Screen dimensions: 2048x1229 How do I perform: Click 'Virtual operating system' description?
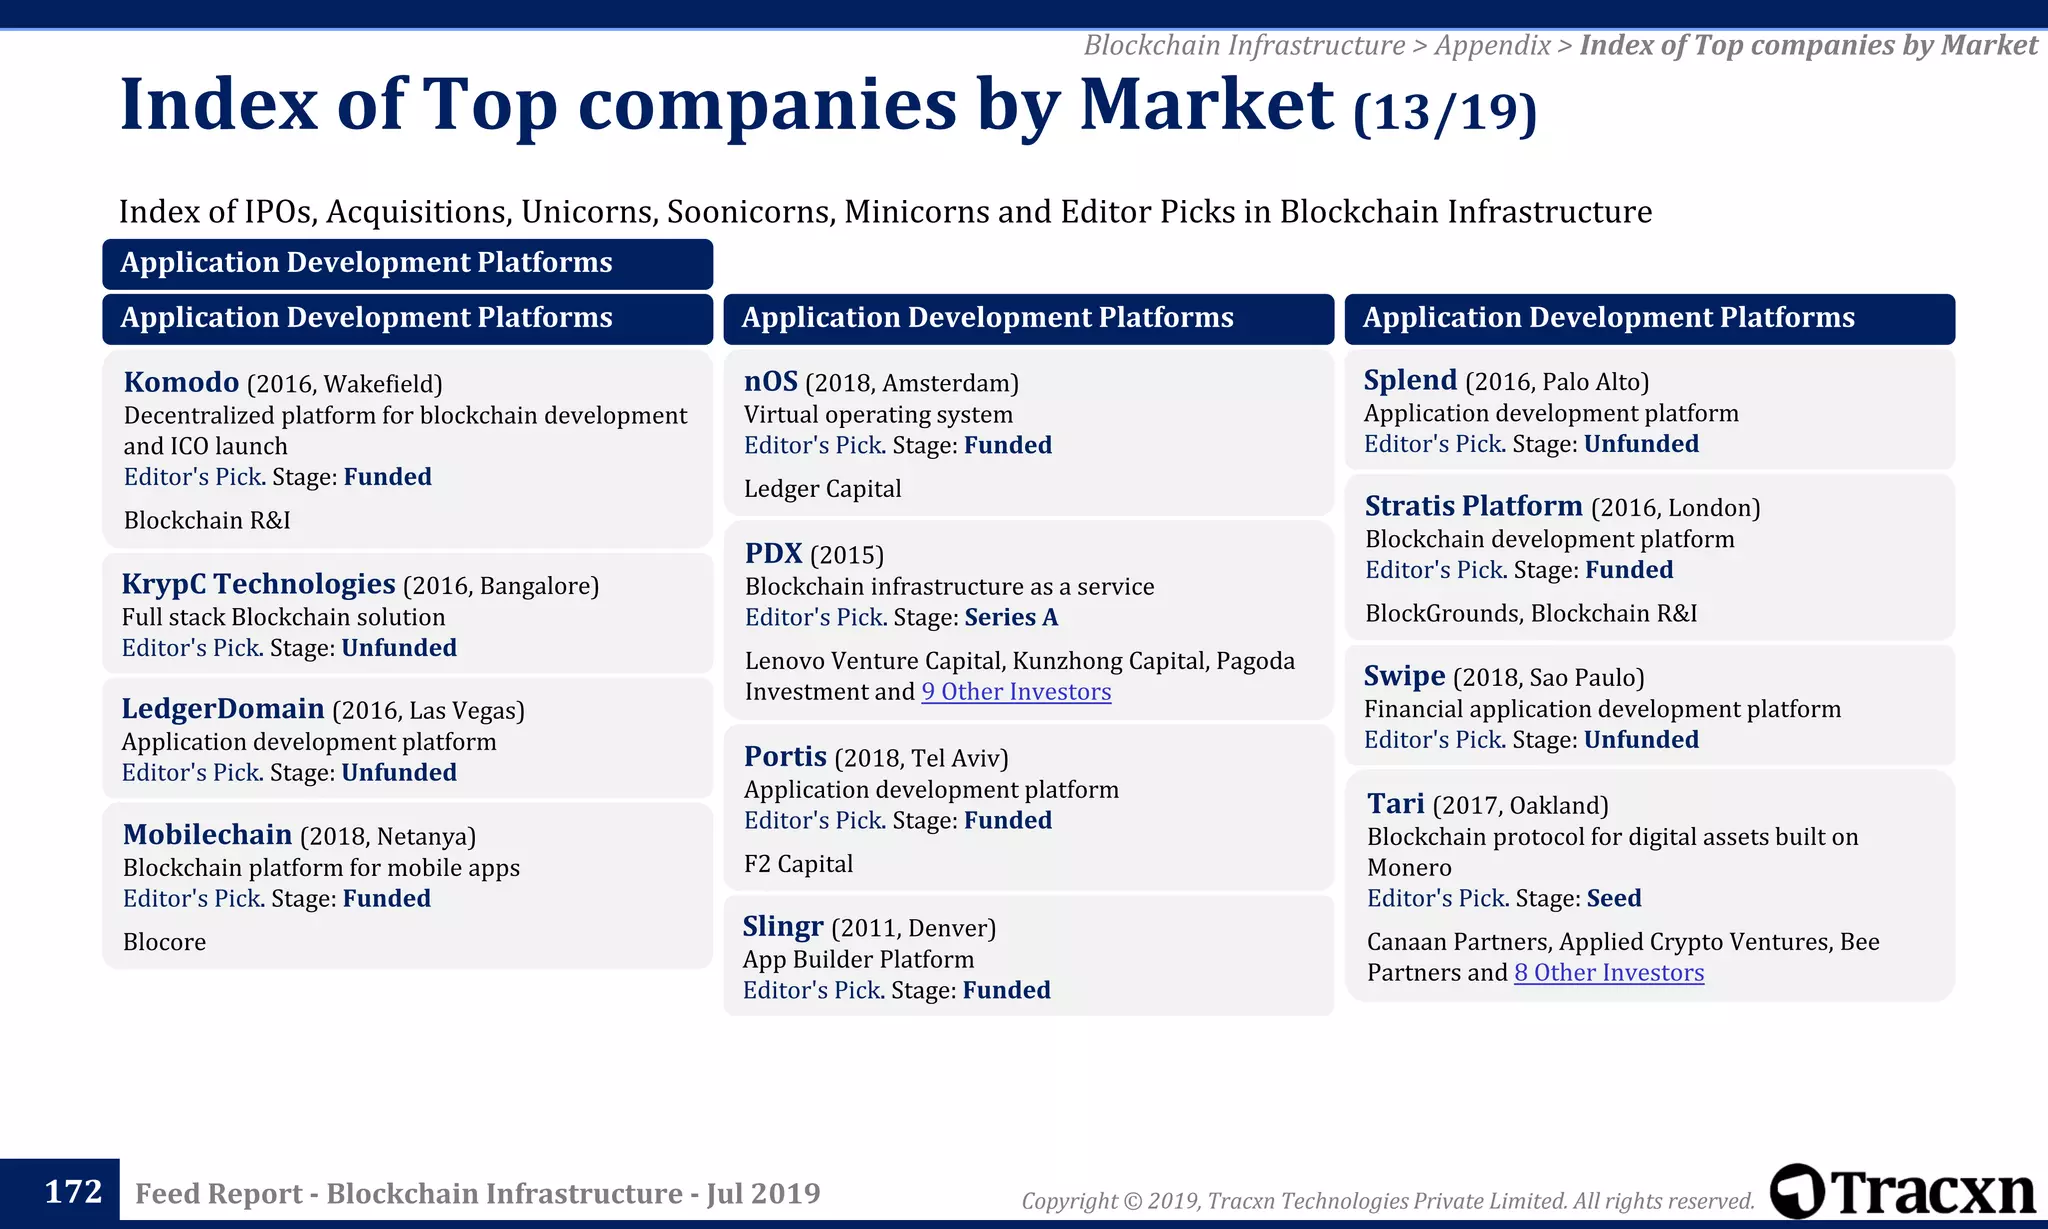878,413
